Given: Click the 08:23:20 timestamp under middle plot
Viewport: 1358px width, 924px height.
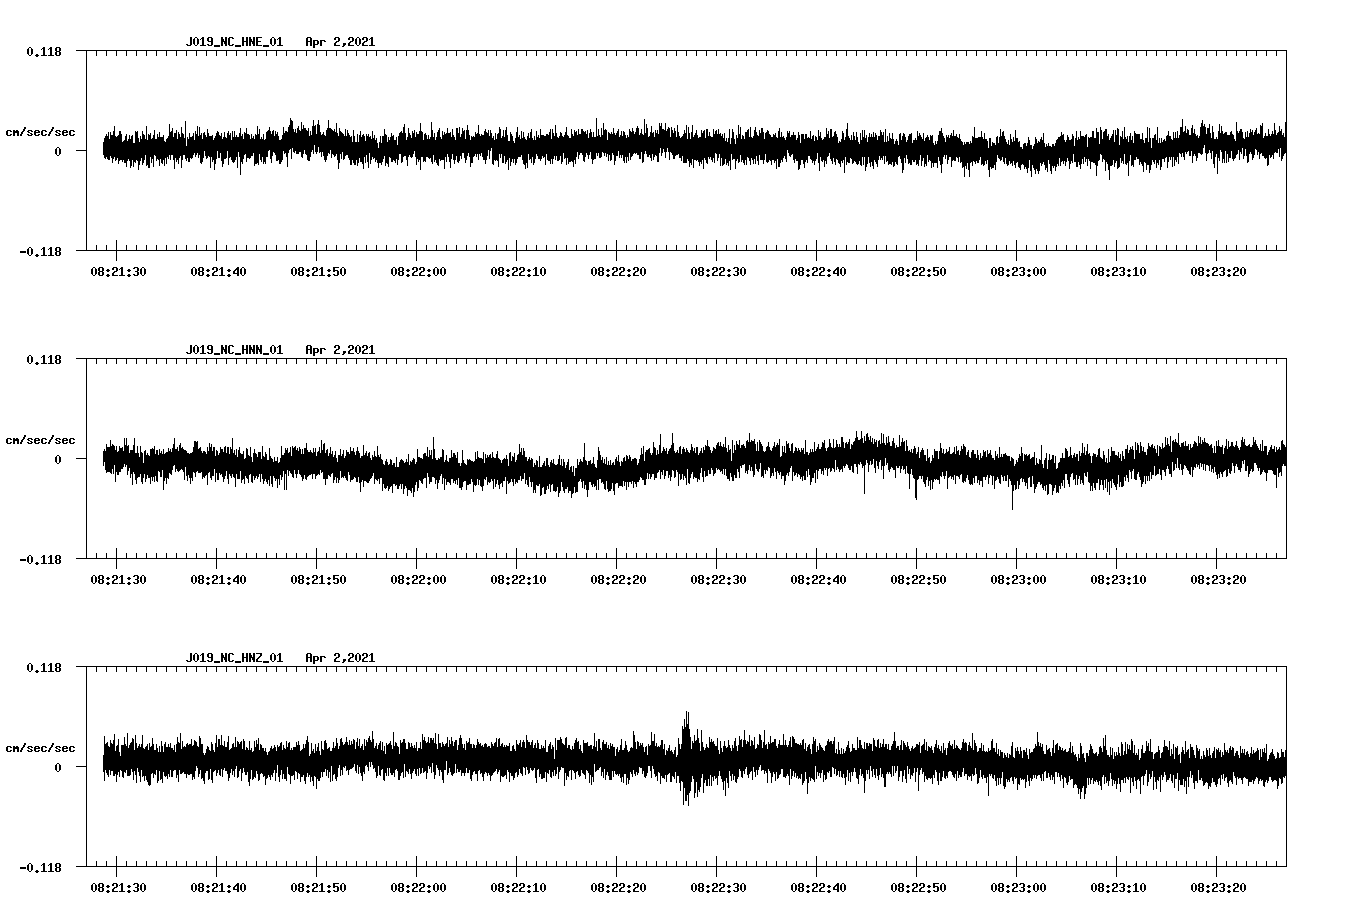Looking at the screenshot, I should pyautogui.click(x=1220, y=577).
